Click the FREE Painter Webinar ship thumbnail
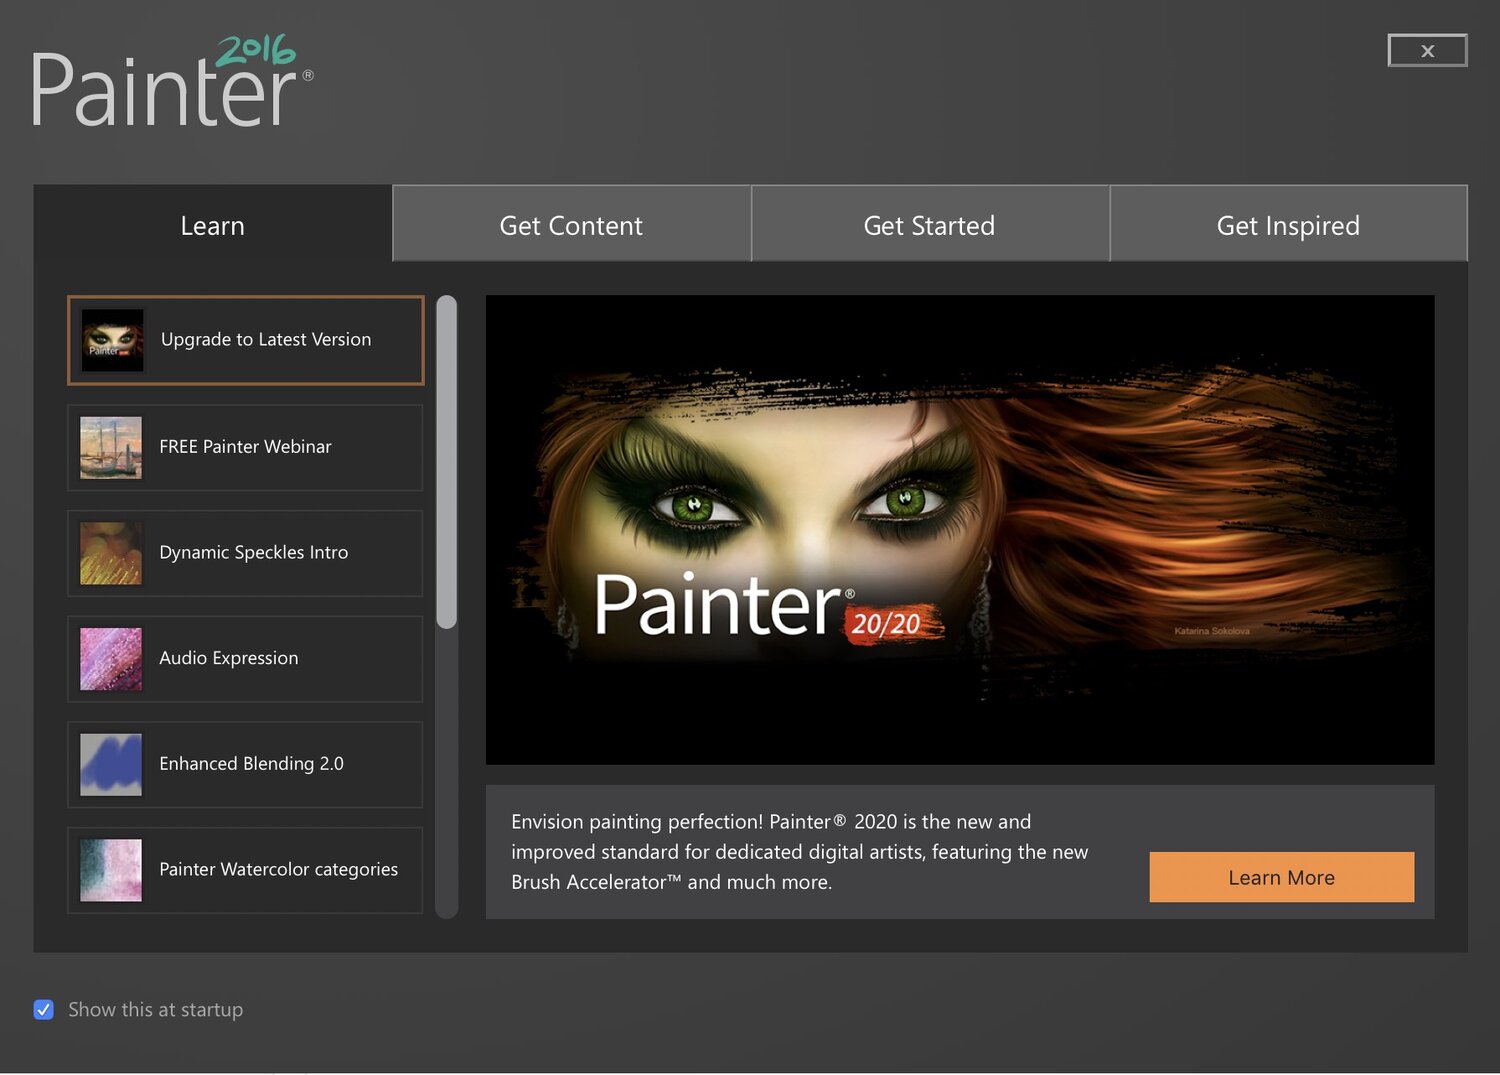The image size is (1500, 1075). pos(111,447)
